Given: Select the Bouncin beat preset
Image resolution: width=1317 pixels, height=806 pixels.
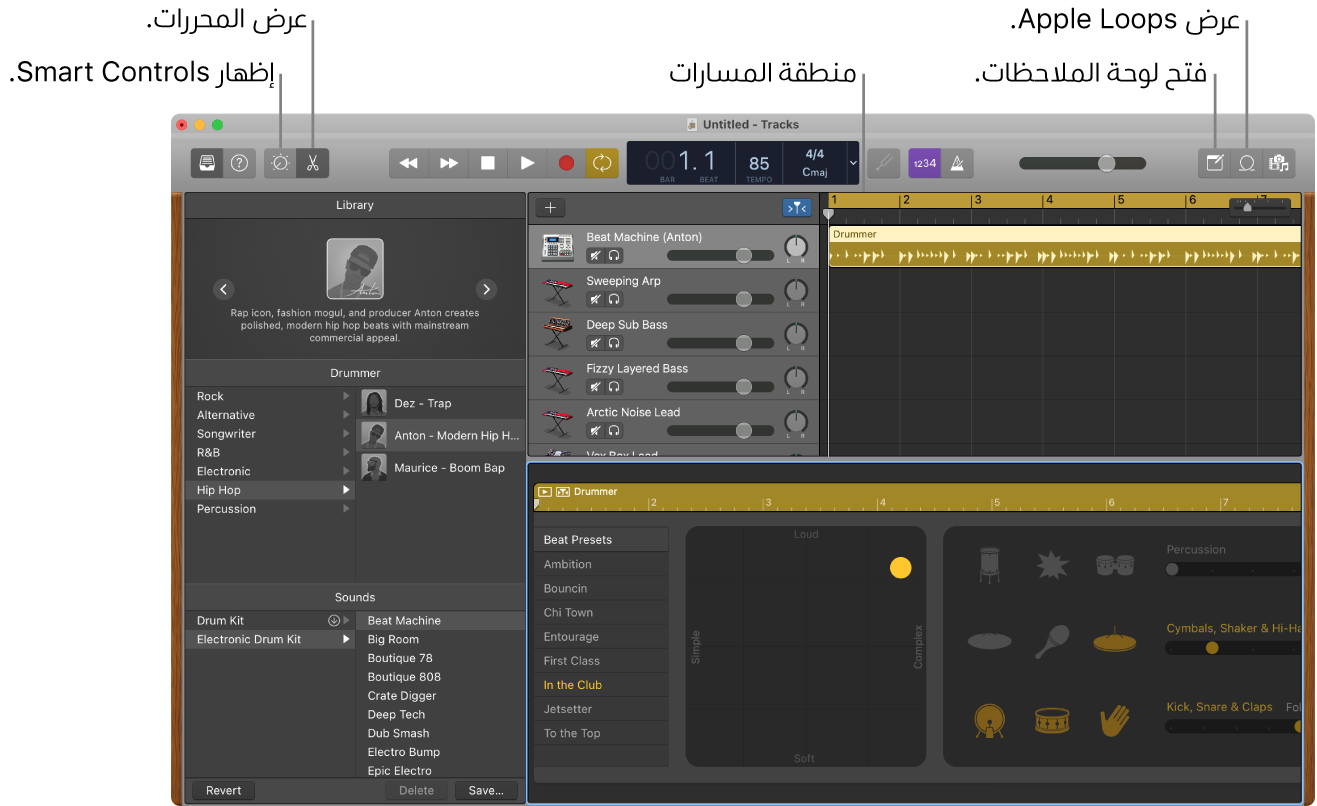Looking at the screenshot, I should (601, 588).
